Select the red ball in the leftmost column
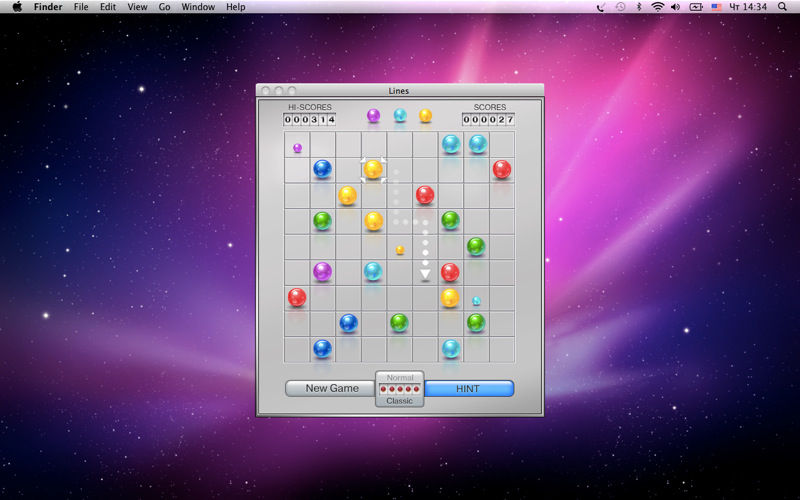The image size is (800, 500). point(297,297)
